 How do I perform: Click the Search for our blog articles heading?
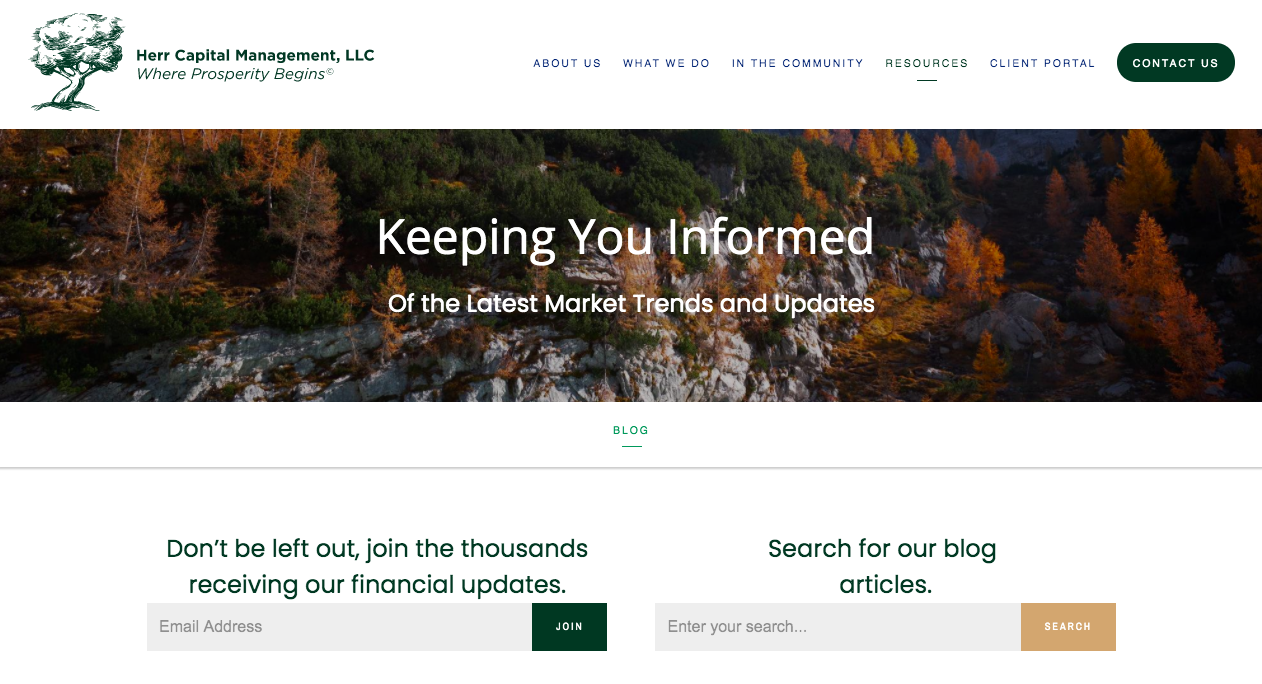click(883, 566)
